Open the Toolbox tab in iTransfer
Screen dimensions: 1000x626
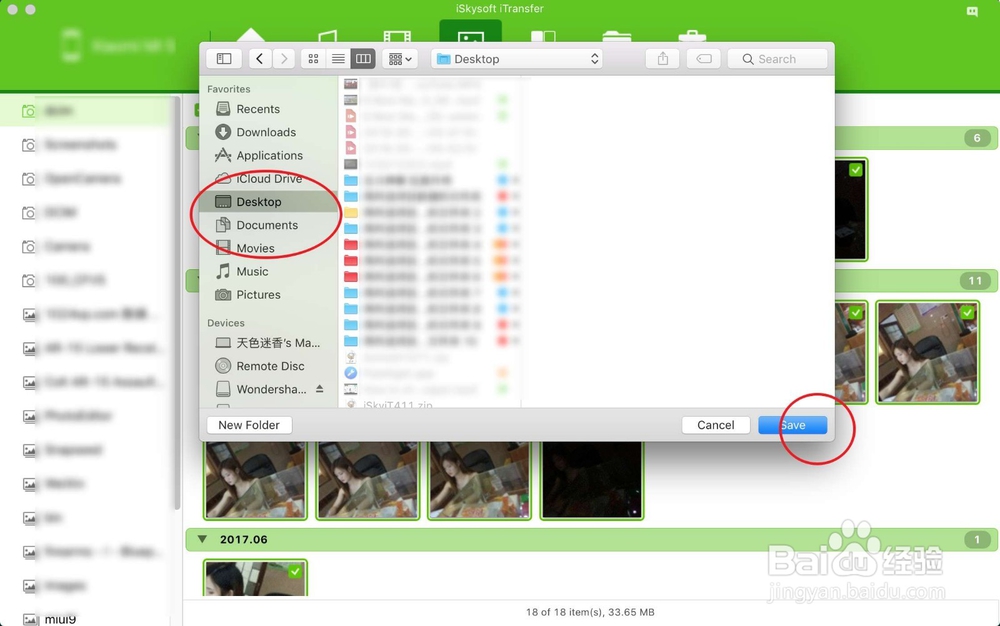point(692,36)
